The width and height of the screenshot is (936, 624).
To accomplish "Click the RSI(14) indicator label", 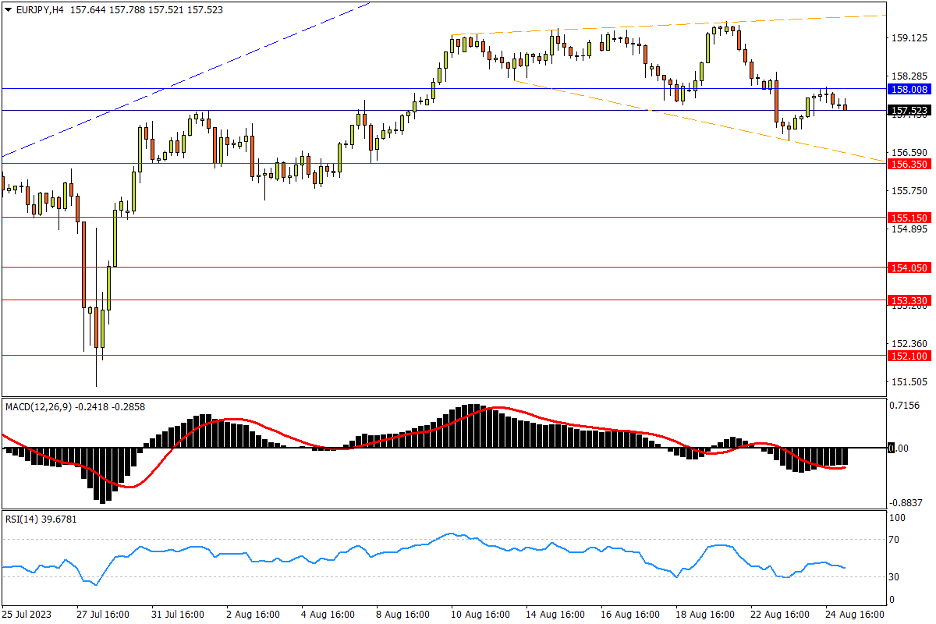I will click(26, 518).
